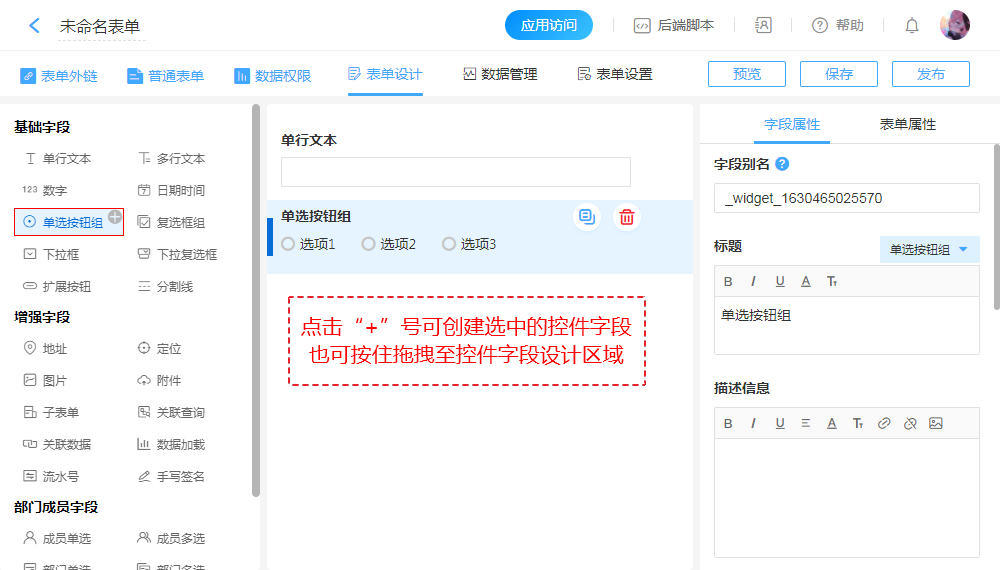Toggle bold in the 标题 editor toolbar
This screenshot has height=570, width=1000.
729,281
